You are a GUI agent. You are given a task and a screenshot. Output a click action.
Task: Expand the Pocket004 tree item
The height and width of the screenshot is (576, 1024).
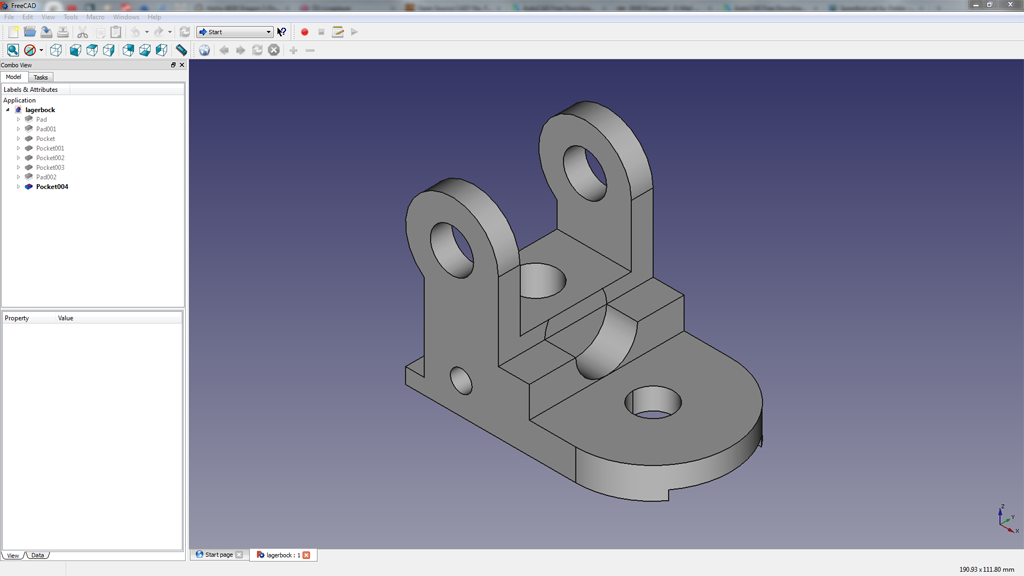tap(18, 187)
